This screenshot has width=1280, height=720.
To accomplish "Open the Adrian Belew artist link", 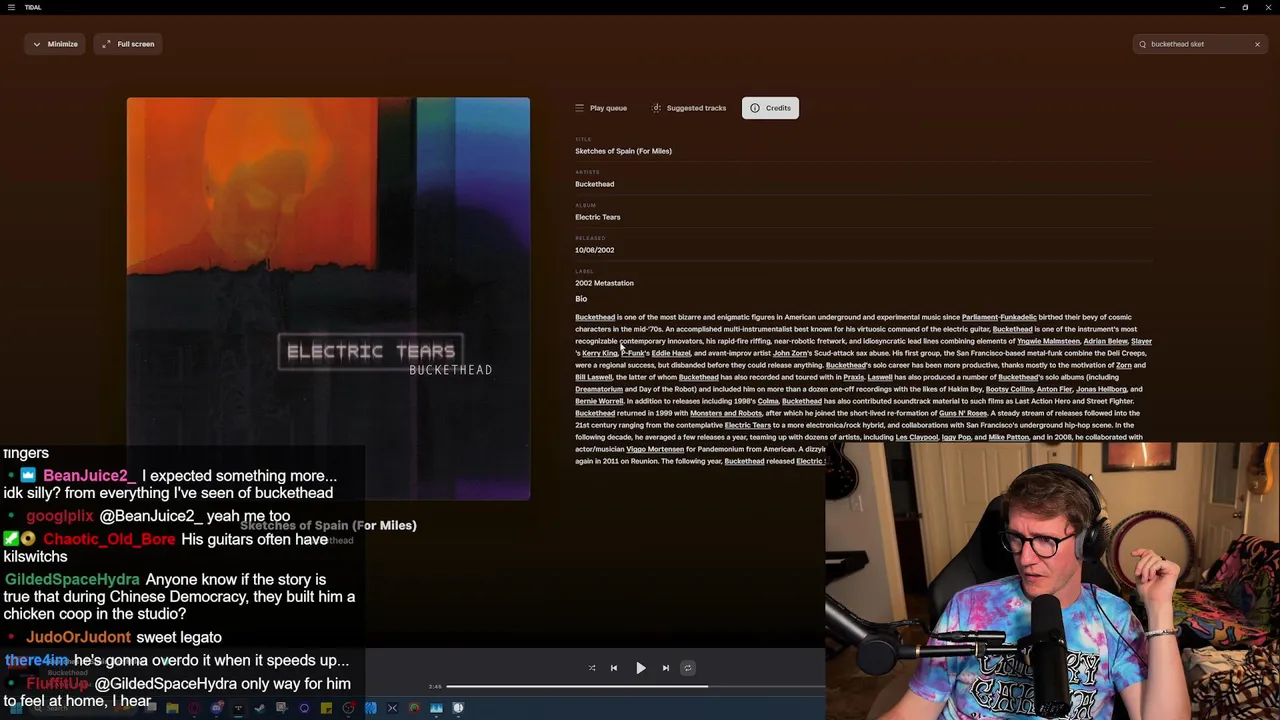I will (x=1105, y=341).
